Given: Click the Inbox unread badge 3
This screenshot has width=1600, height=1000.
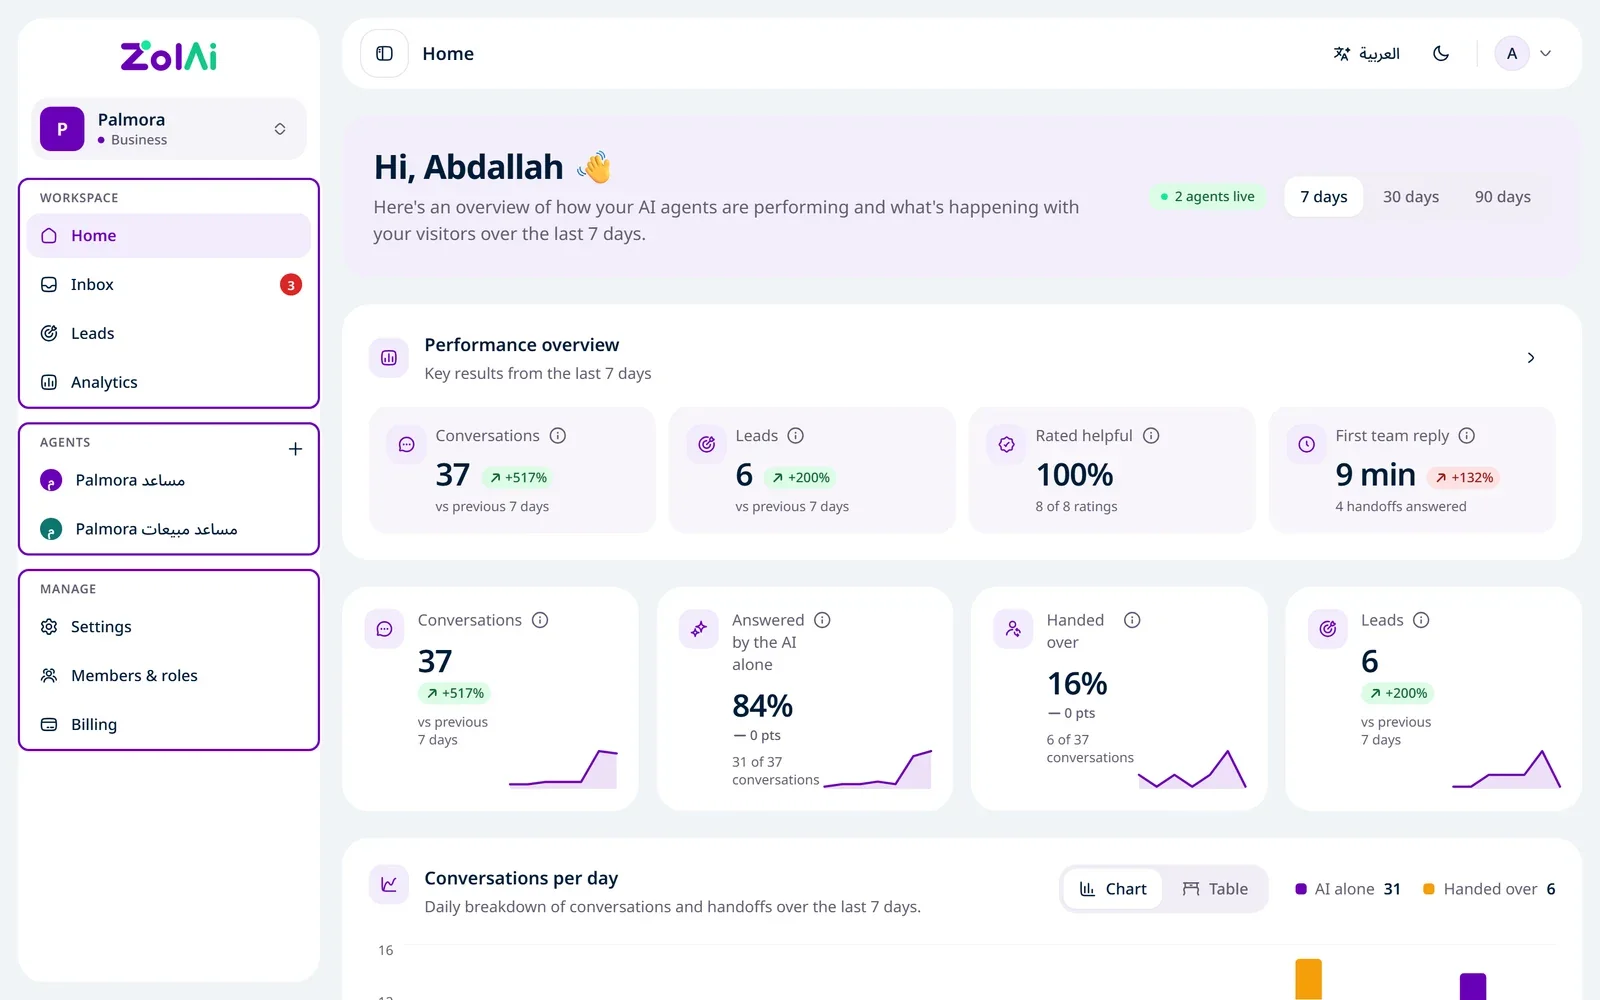Looking at the screenshot, I should pos(291,285).
